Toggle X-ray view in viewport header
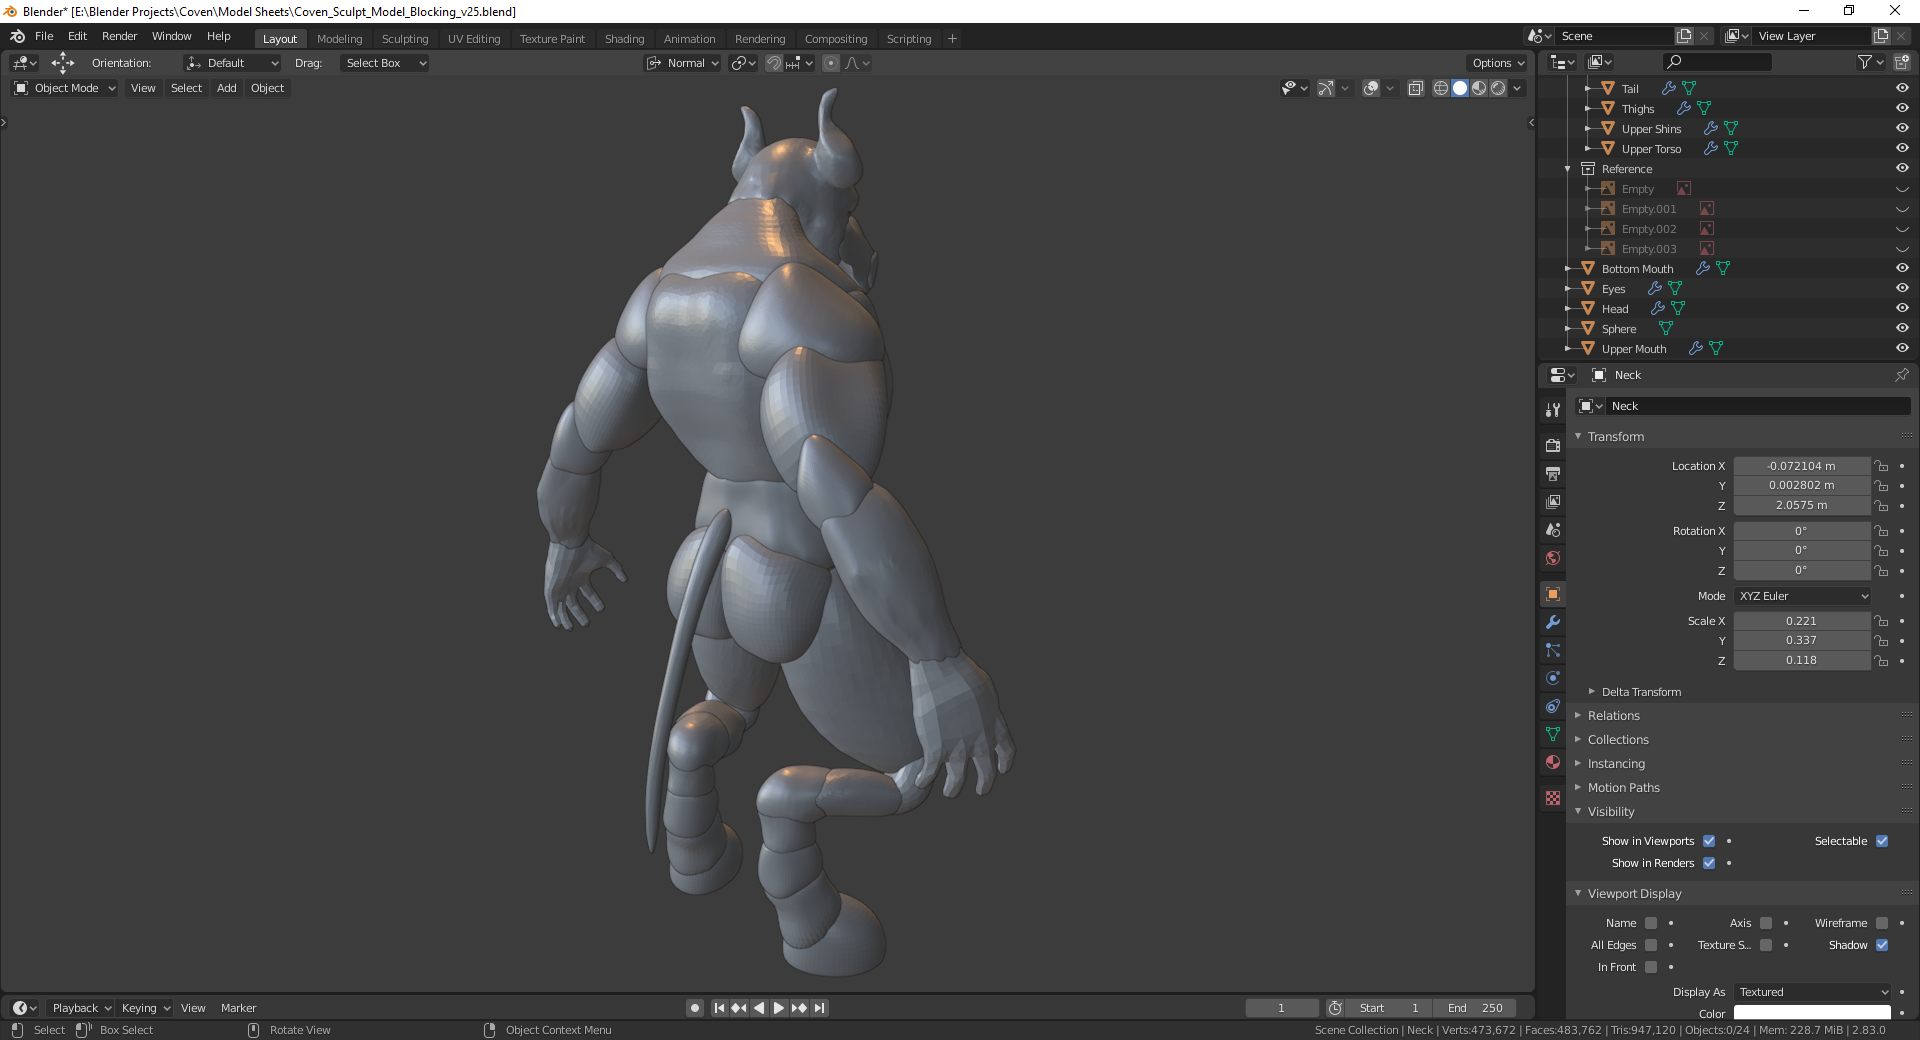The width and height of the screenshot is (1920, 1040). click(x=1416, y=88)
